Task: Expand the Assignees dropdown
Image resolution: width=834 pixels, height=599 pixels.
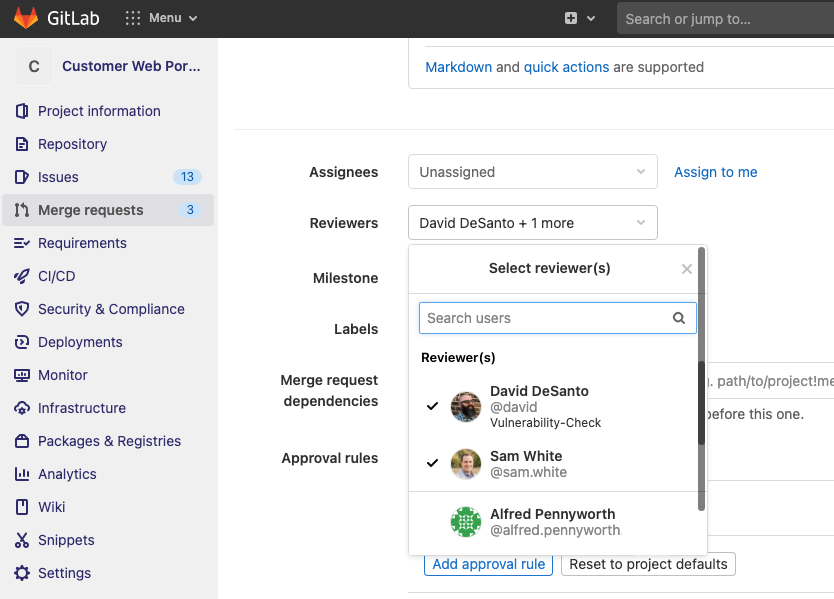Action: pos(532,172)
